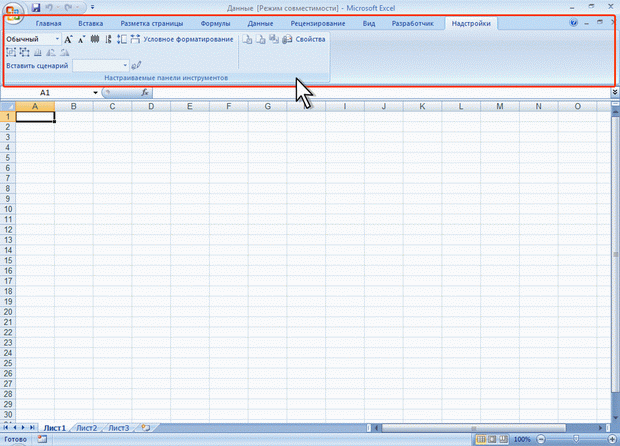The height and width of the screenshot is (446, 620).
Task: Click the group objects icon
Action: [11, 52]
